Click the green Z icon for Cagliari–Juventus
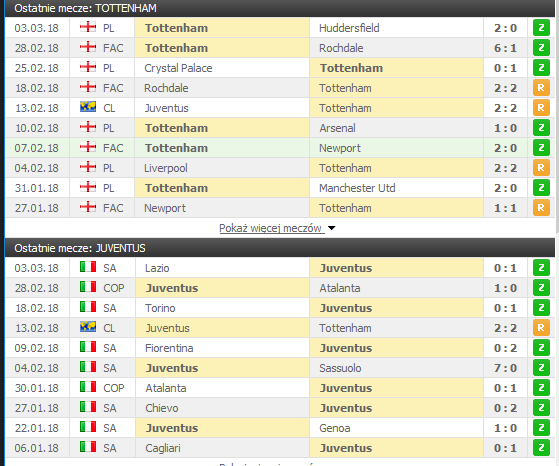 pos(541,447)
